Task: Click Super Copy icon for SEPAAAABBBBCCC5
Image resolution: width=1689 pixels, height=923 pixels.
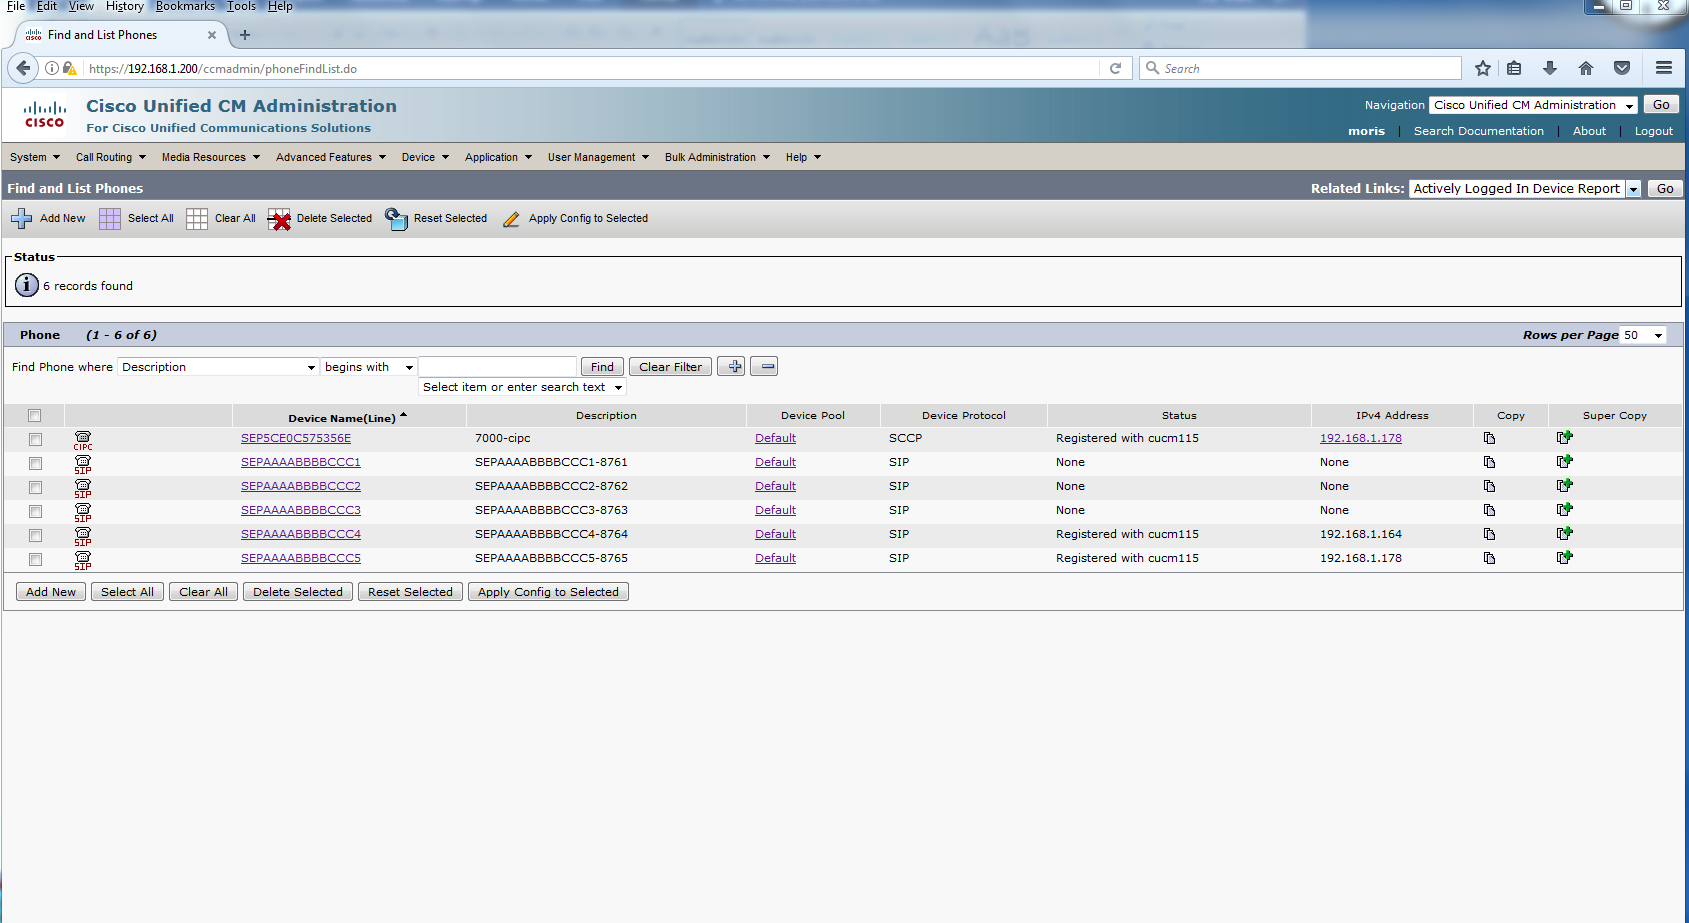Action: point(1565,557)
